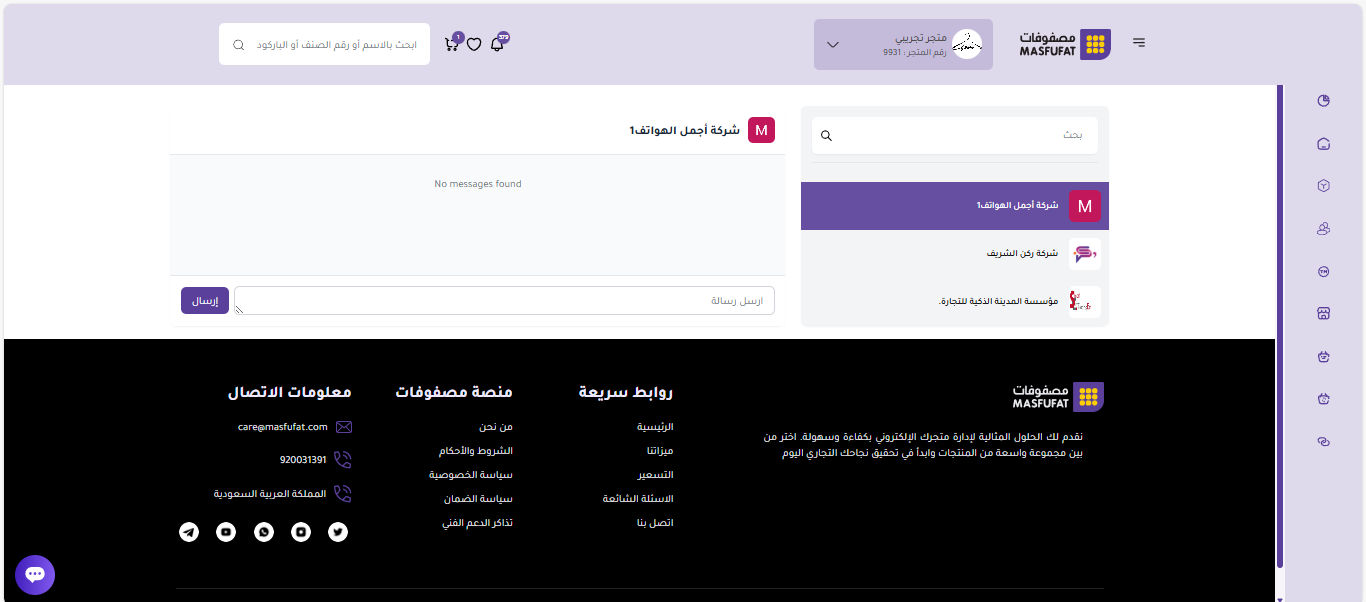This screenshot has width=1366, height=602.
Task: Open the floating chat bubble widget
Action: coord(35,575)
